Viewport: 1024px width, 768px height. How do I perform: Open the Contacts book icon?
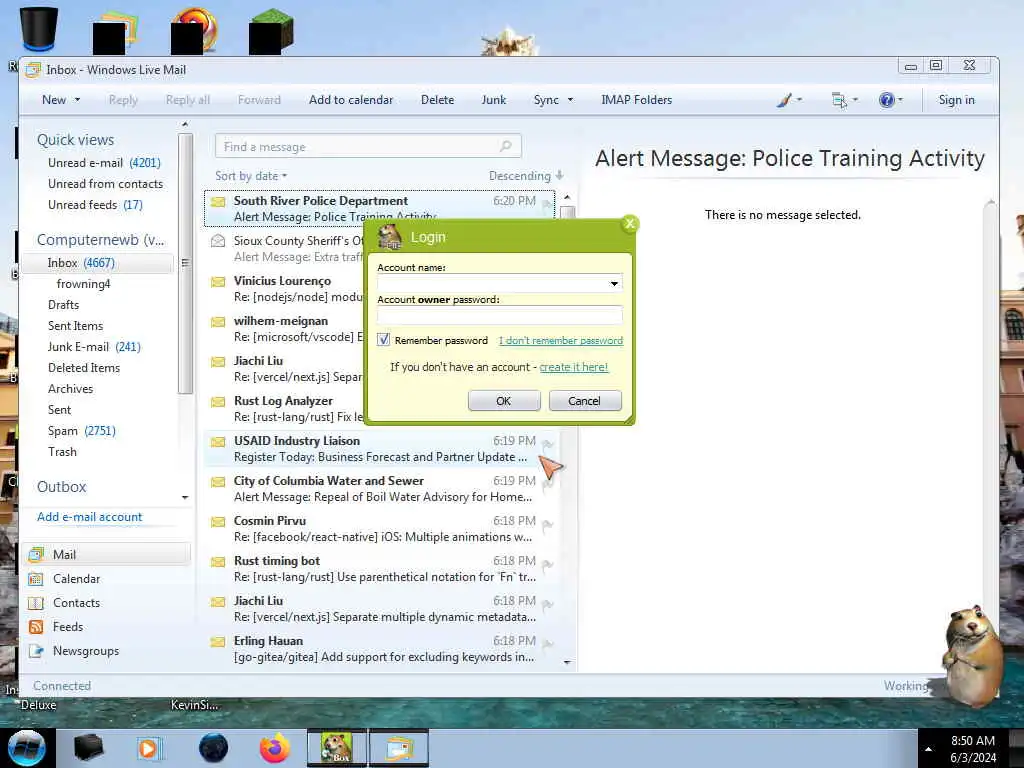36,603
